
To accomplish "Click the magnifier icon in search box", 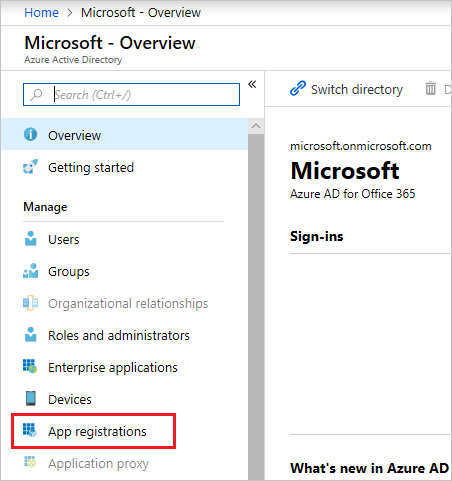I will 36,95.
